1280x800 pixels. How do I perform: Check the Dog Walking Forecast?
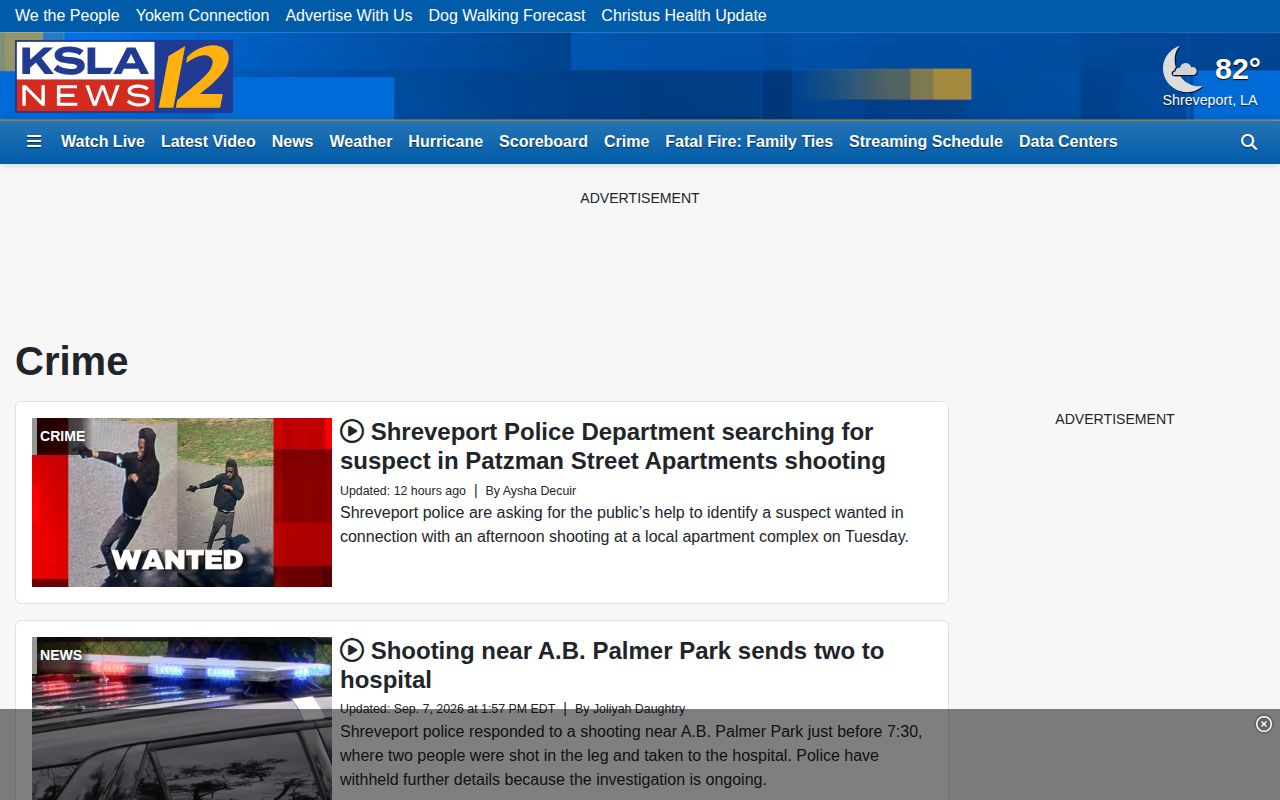click(507, 16)
